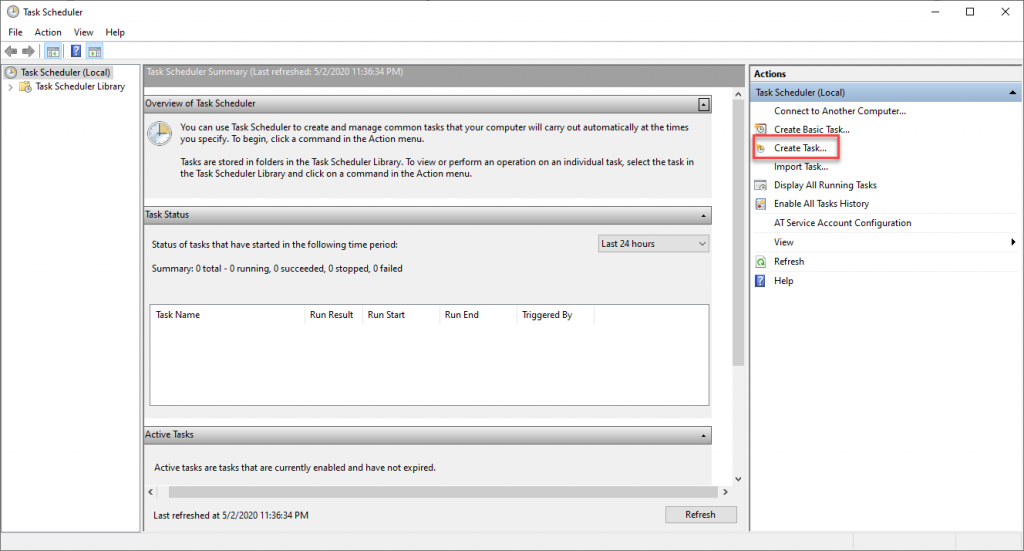Click the vertical scrollbar thumb
1024x551 pixels.
[738, 233]
